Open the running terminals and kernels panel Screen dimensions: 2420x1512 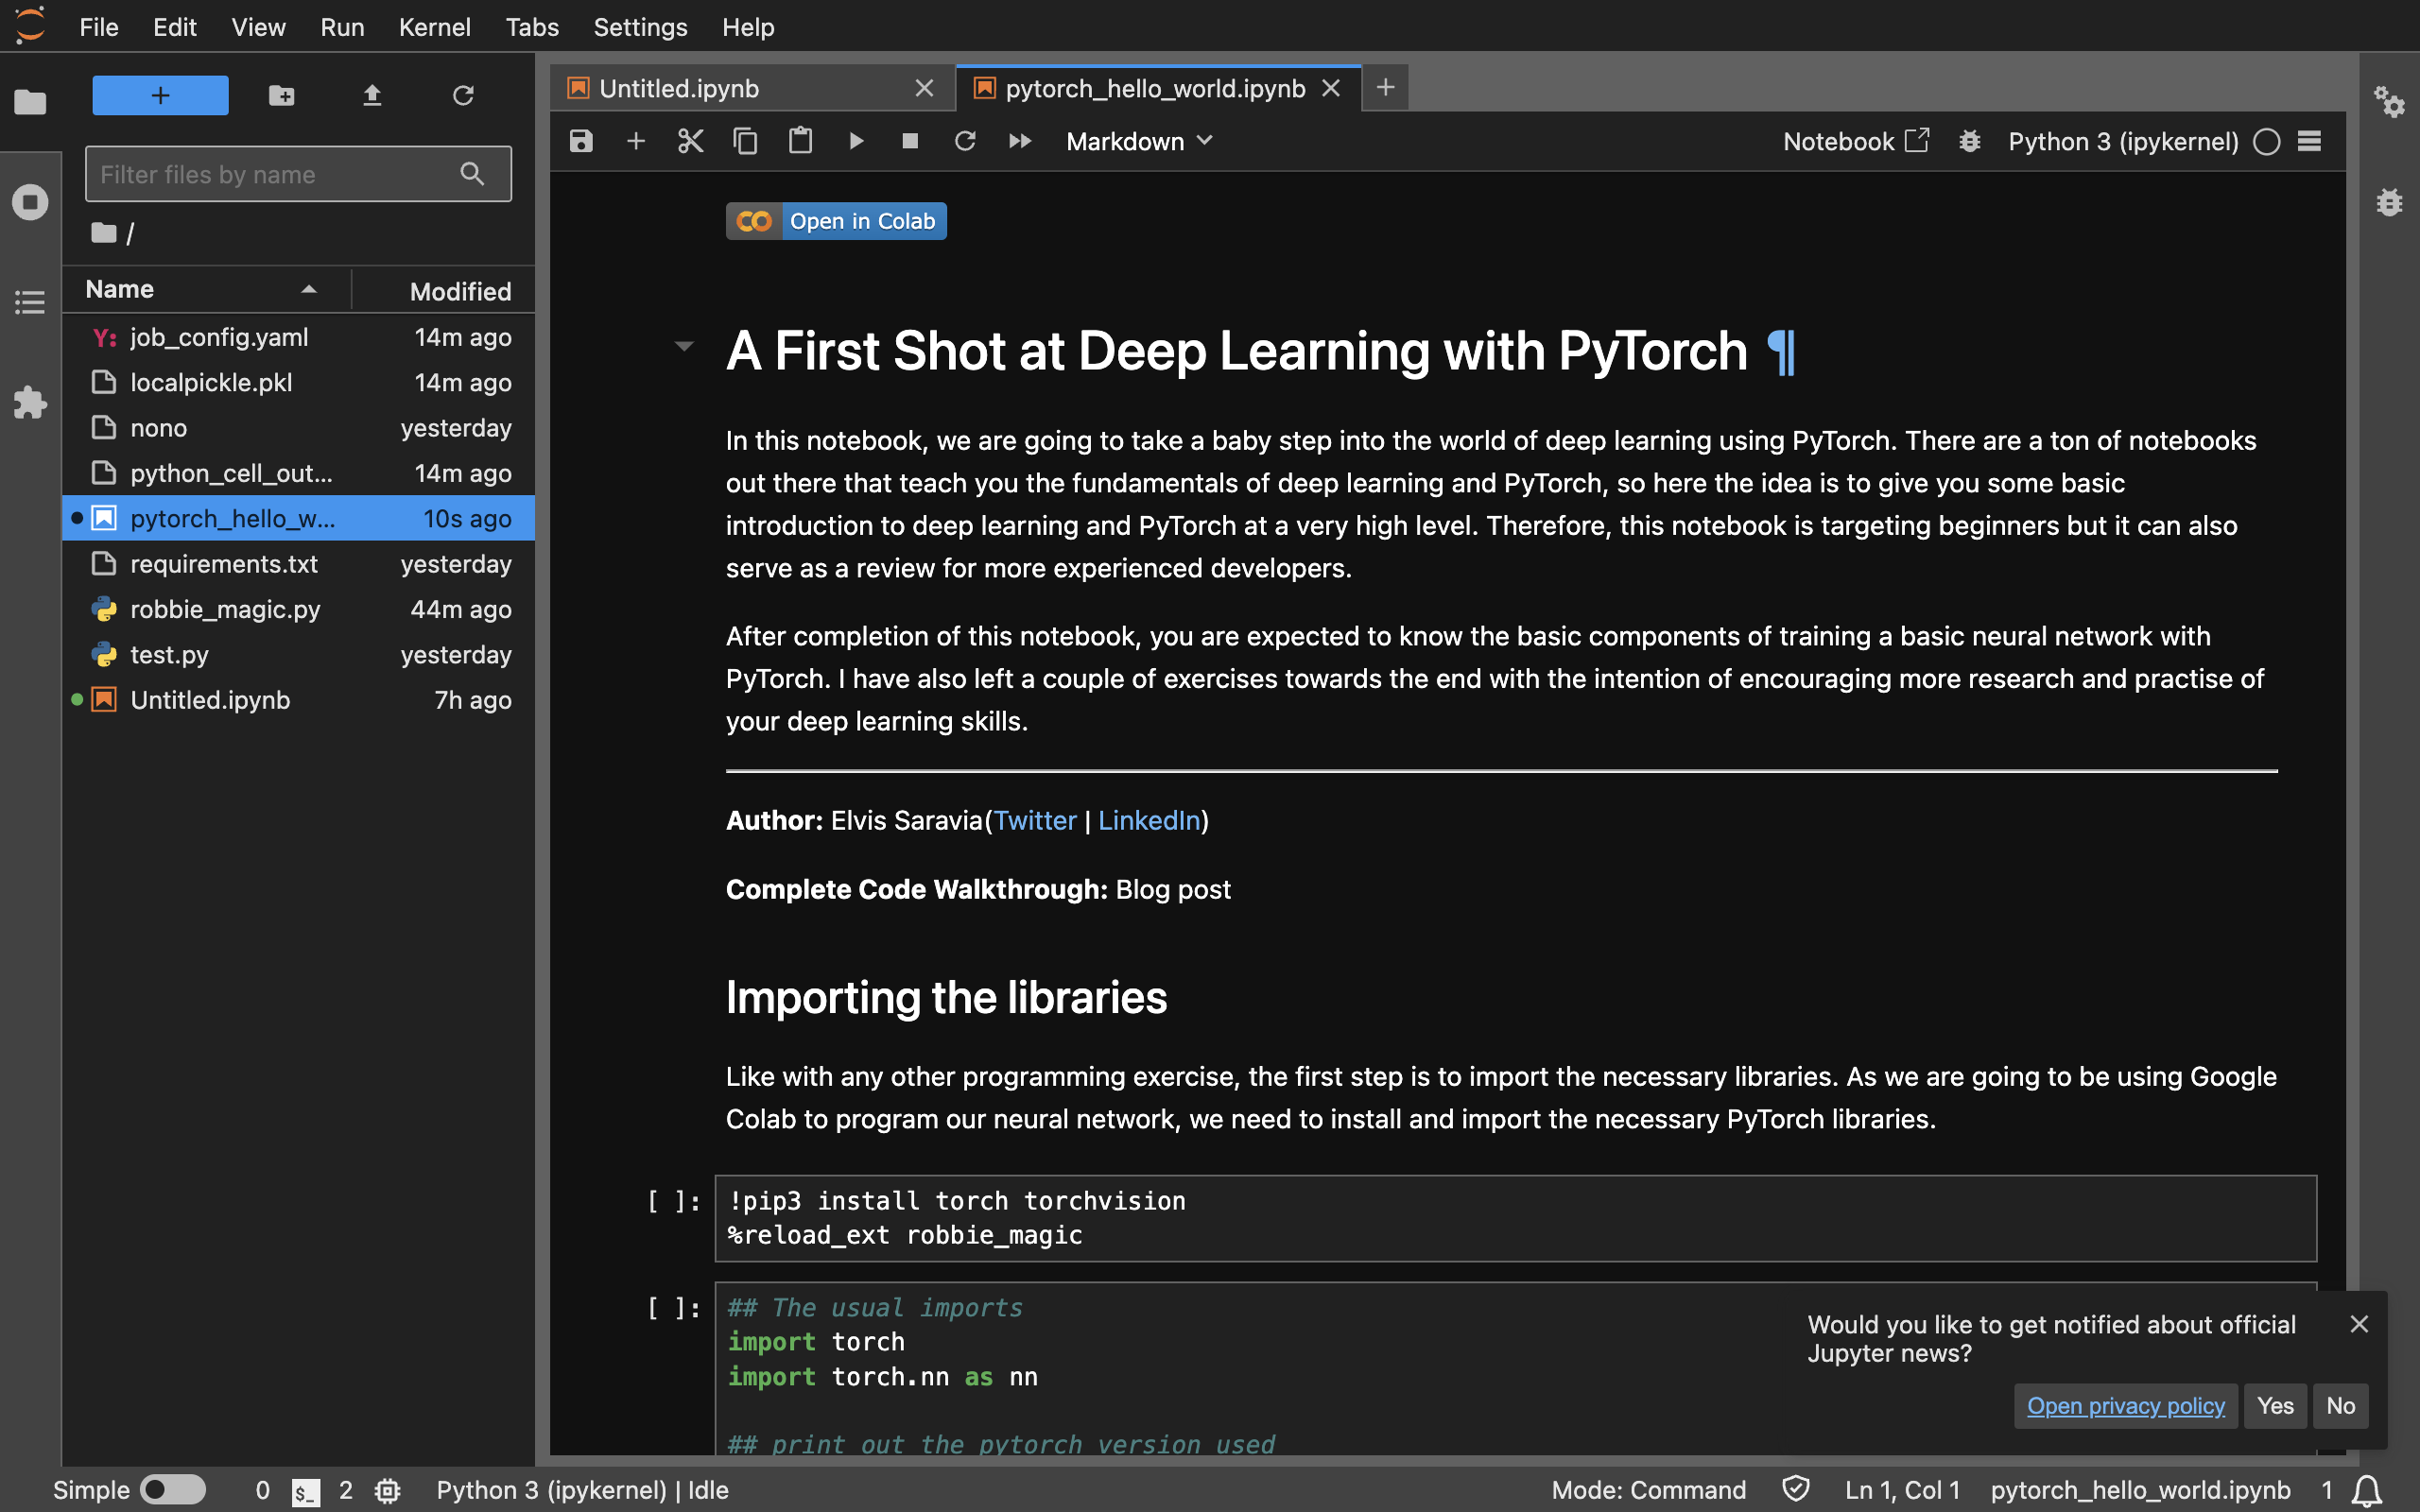tap(30, 202)
